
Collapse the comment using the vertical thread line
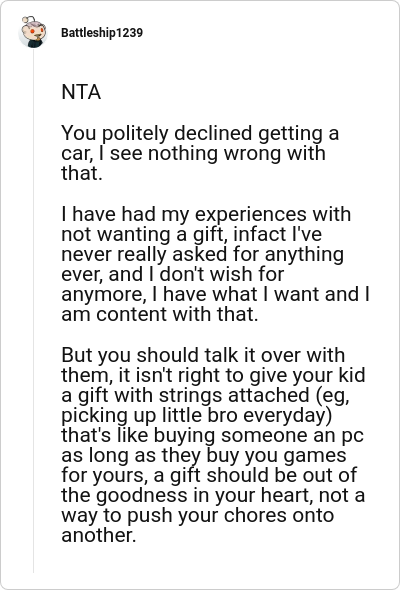tap(33, 310)
